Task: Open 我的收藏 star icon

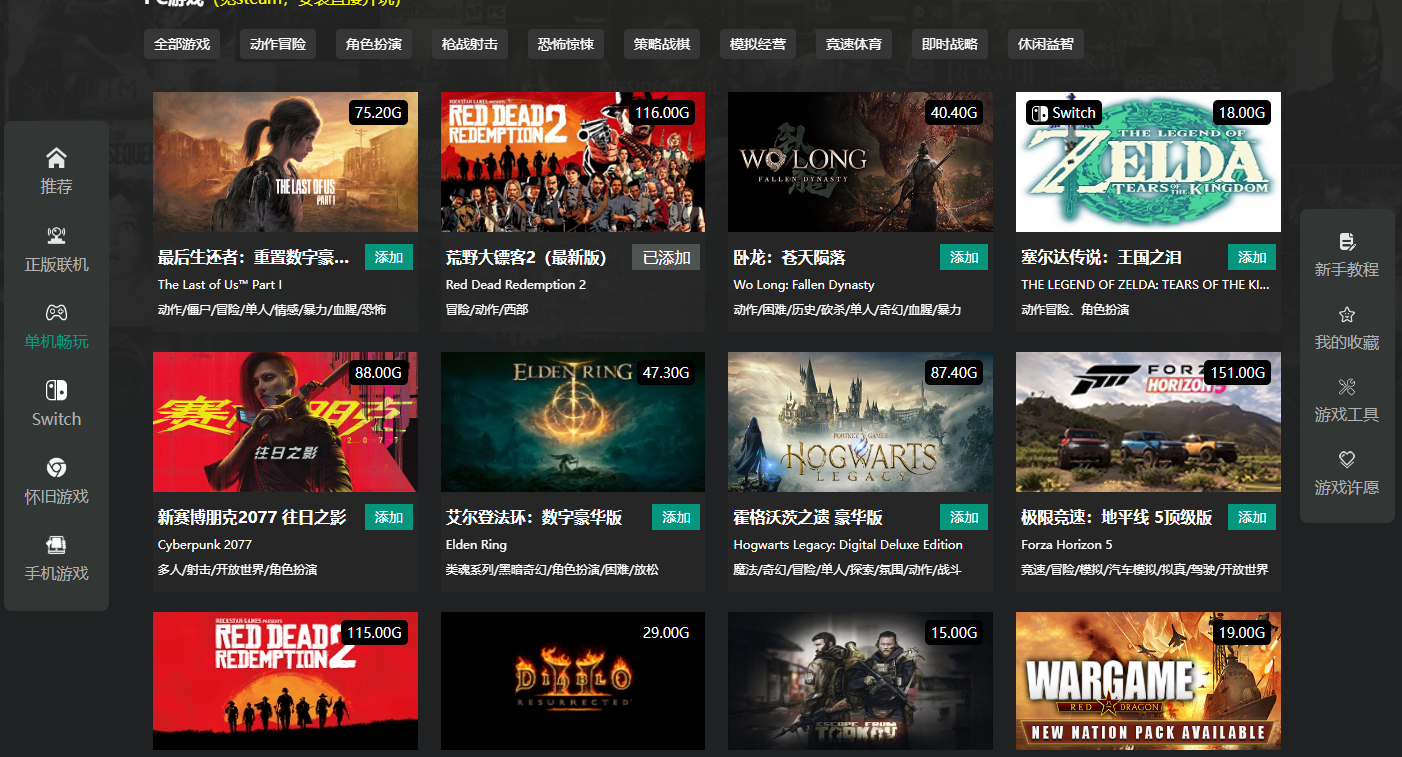Action: (x=1346, y=314)
